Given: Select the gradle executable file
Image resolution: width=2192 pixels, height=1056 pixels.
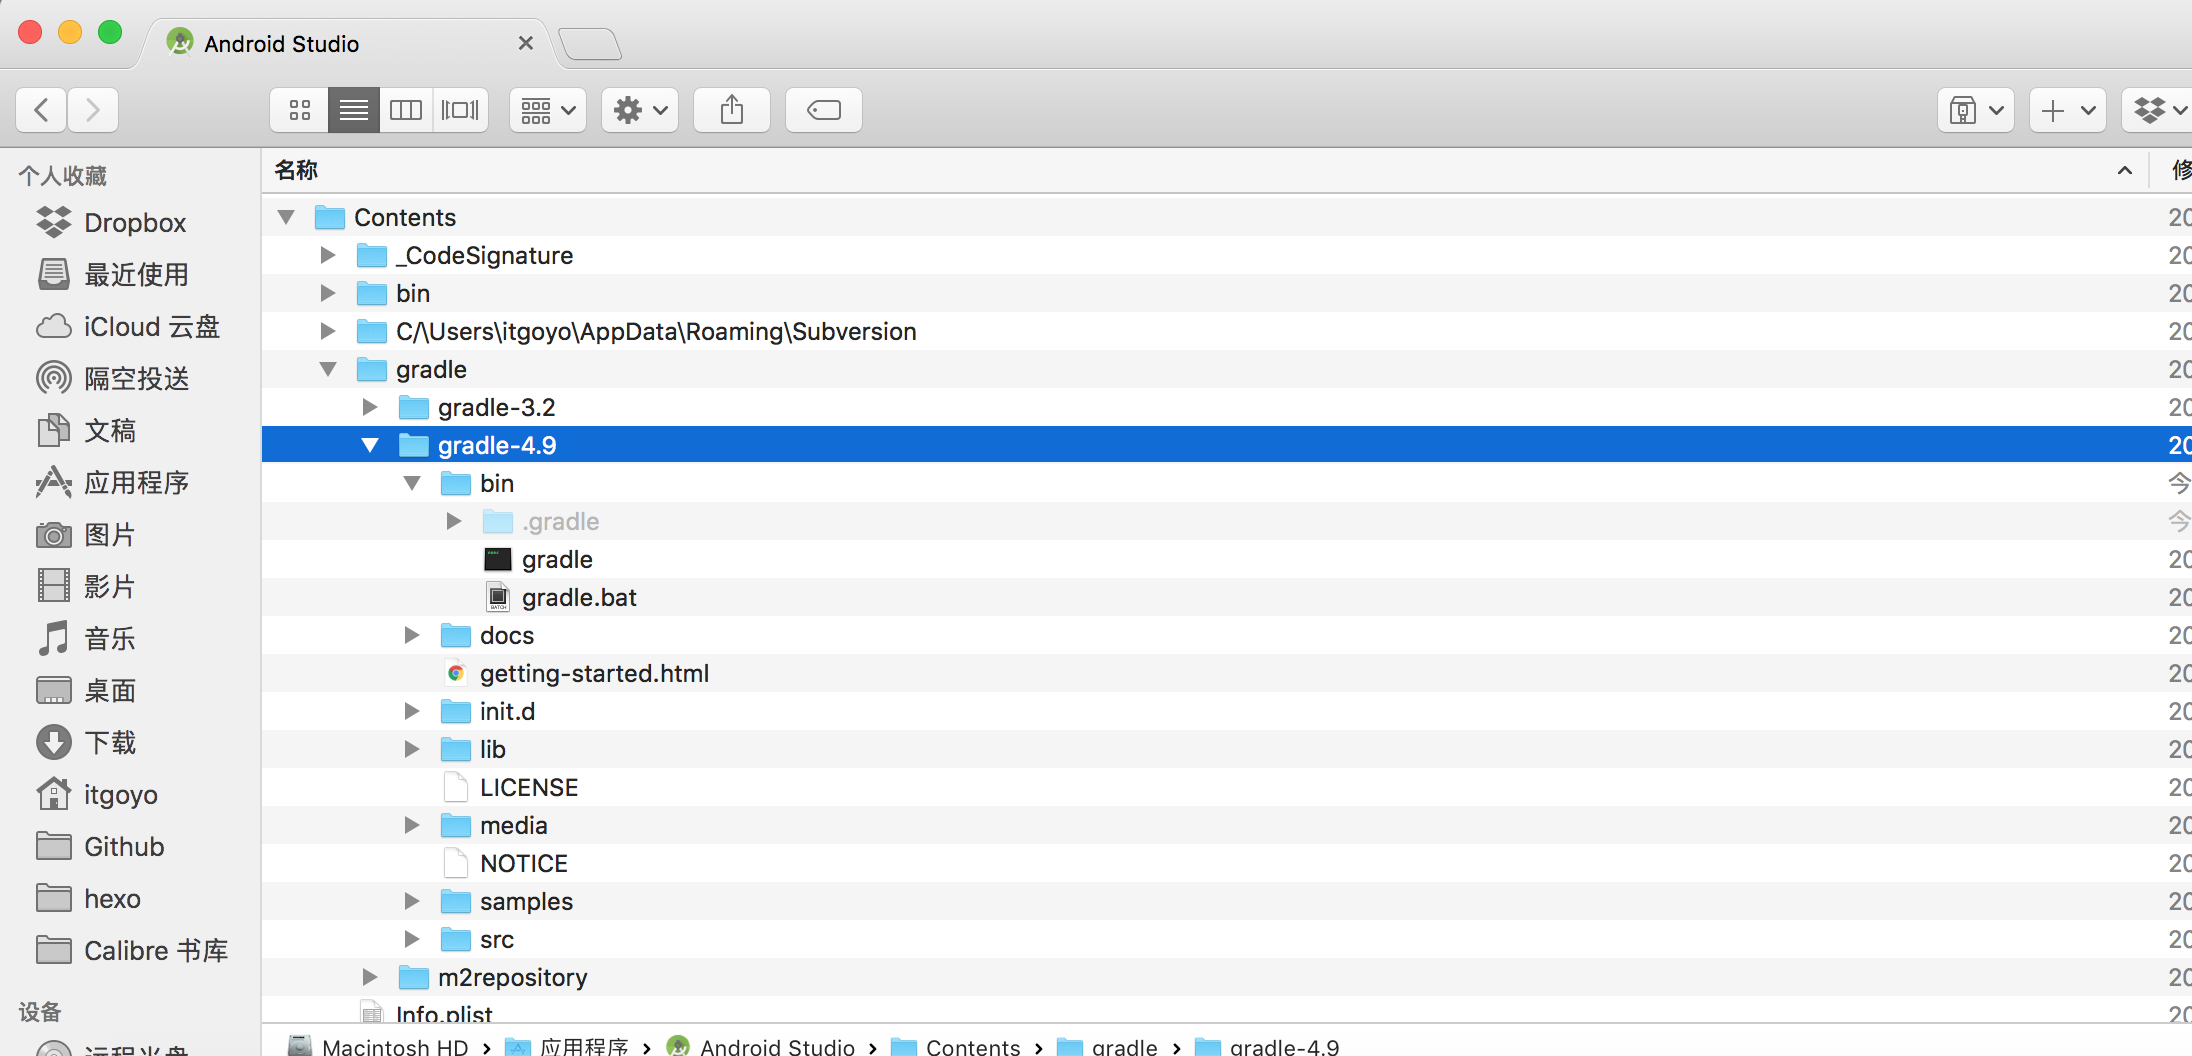Looking at the screenshot, I should tap(1227, 559).
